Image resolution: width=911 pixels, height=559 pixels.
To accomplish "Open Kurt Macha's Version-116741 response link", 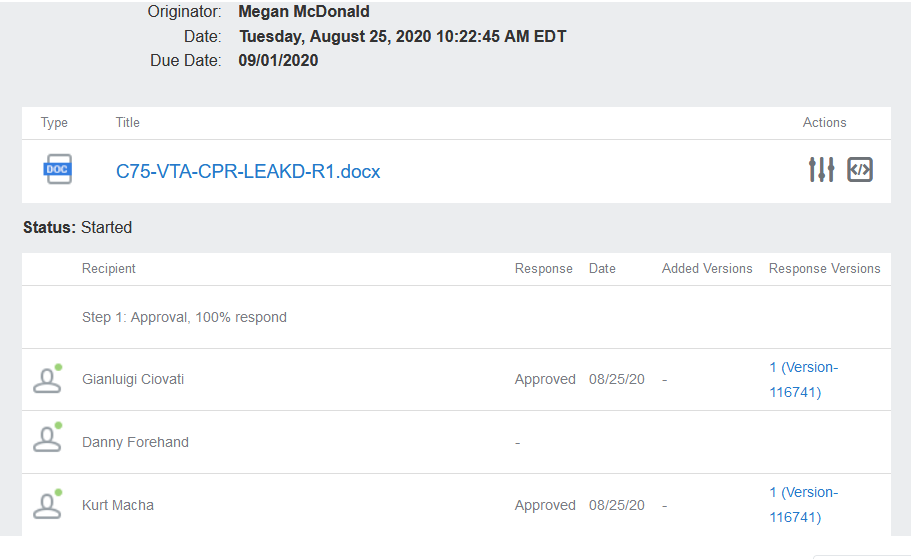I will [804, 504].
